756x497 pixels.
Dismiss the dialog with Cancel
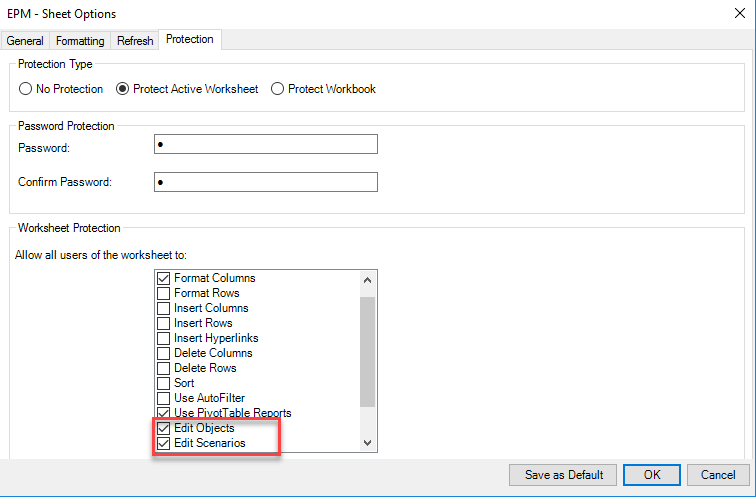point(718,475)
